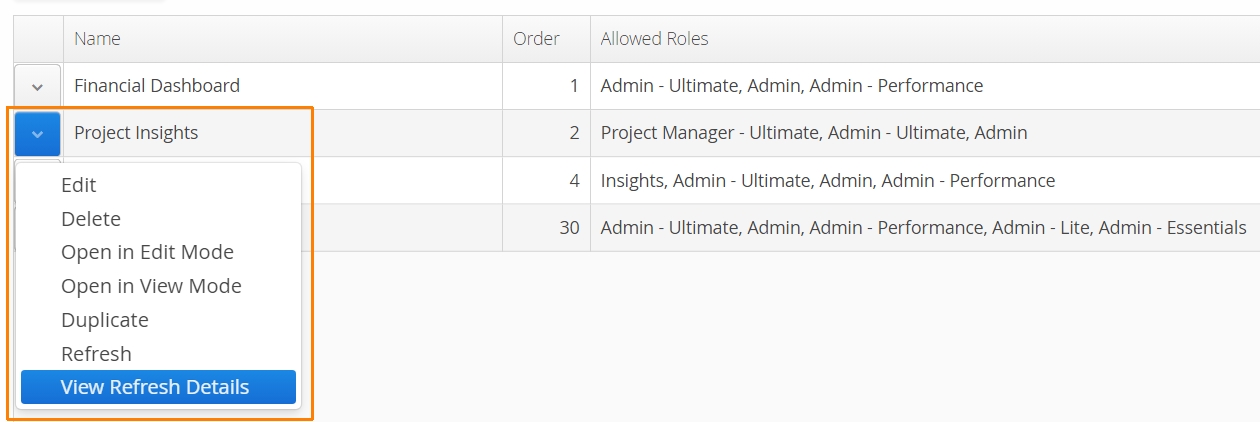Select the Financial Dashboard name cell
Image resolution: width=1260 pixels, height=422 pixels.
click(x=282, y=86)
